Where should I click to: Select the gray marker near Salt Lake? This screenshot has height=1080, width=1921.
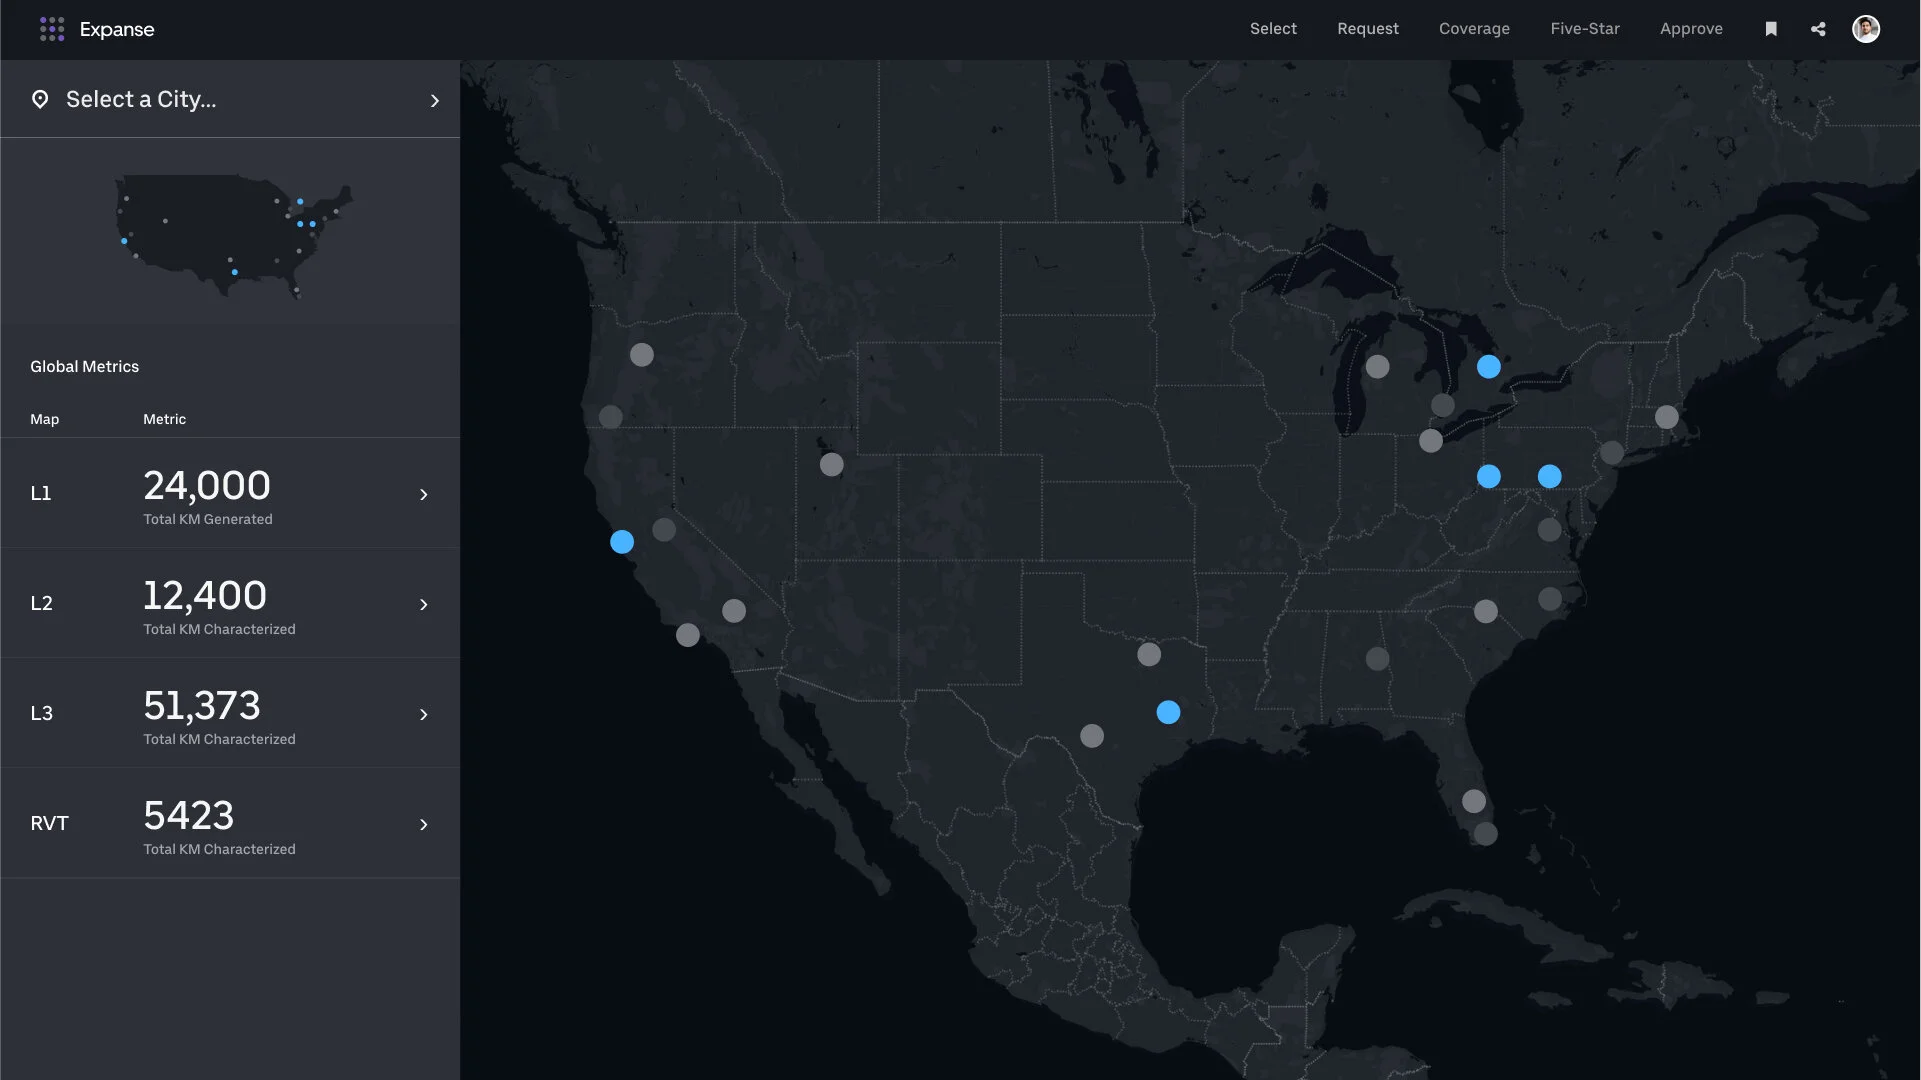[831, 465]
